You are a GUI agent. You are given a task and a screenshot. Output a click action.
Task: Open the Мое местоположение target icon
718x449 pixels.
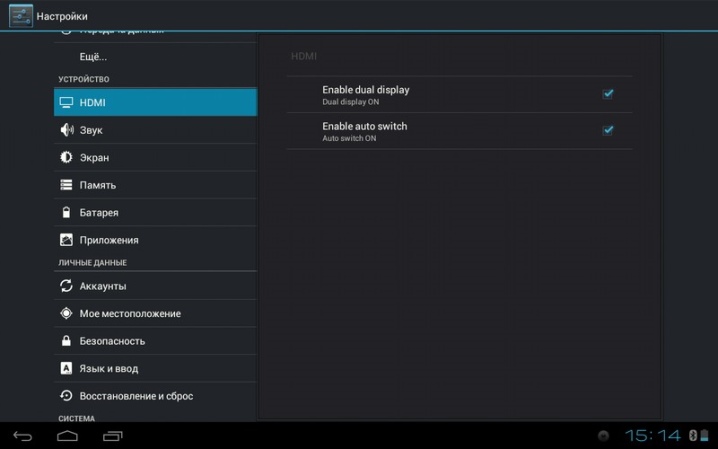click(66, 314)
